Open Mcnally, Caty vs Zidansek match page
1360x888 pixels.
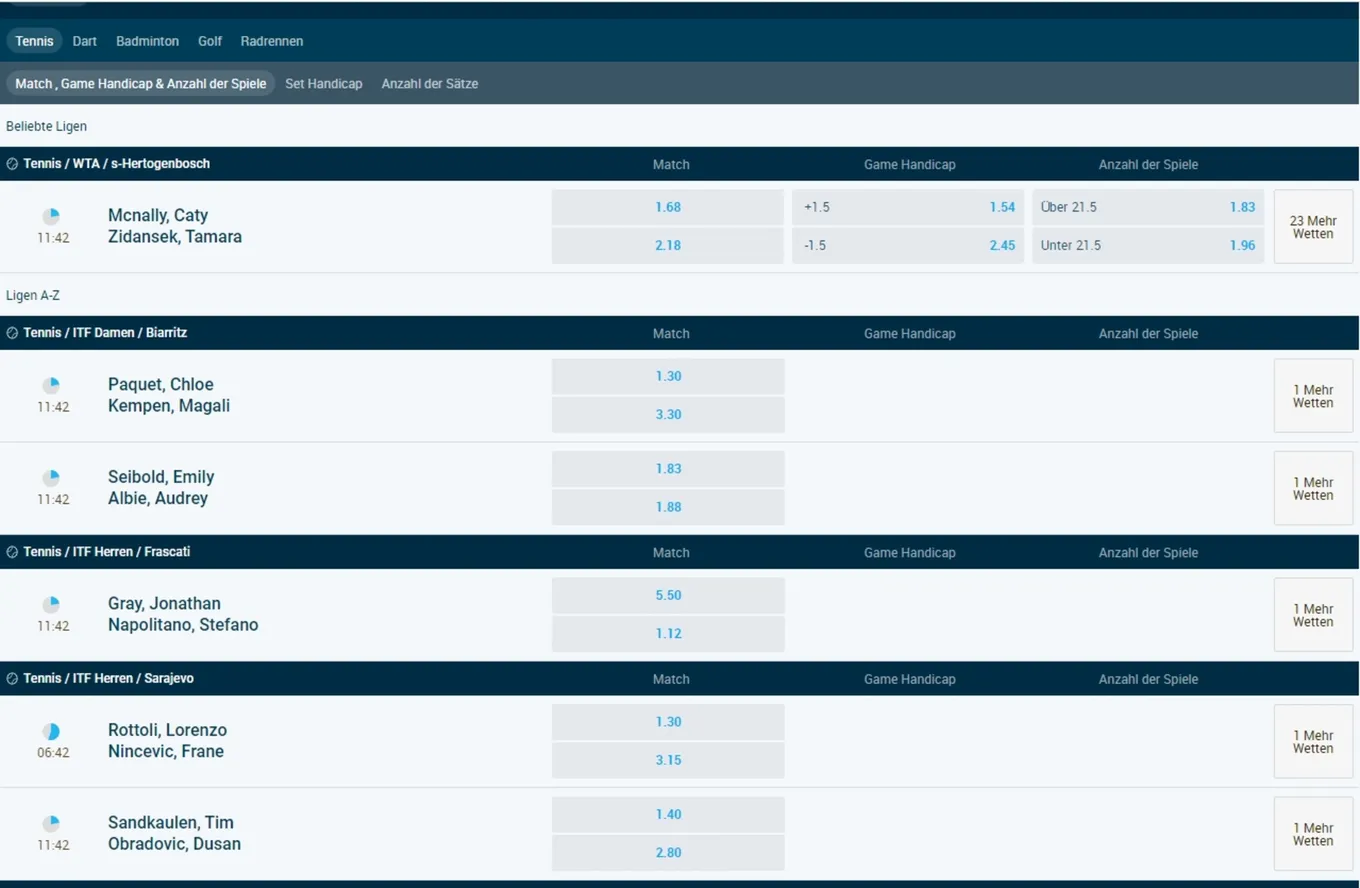175,226
